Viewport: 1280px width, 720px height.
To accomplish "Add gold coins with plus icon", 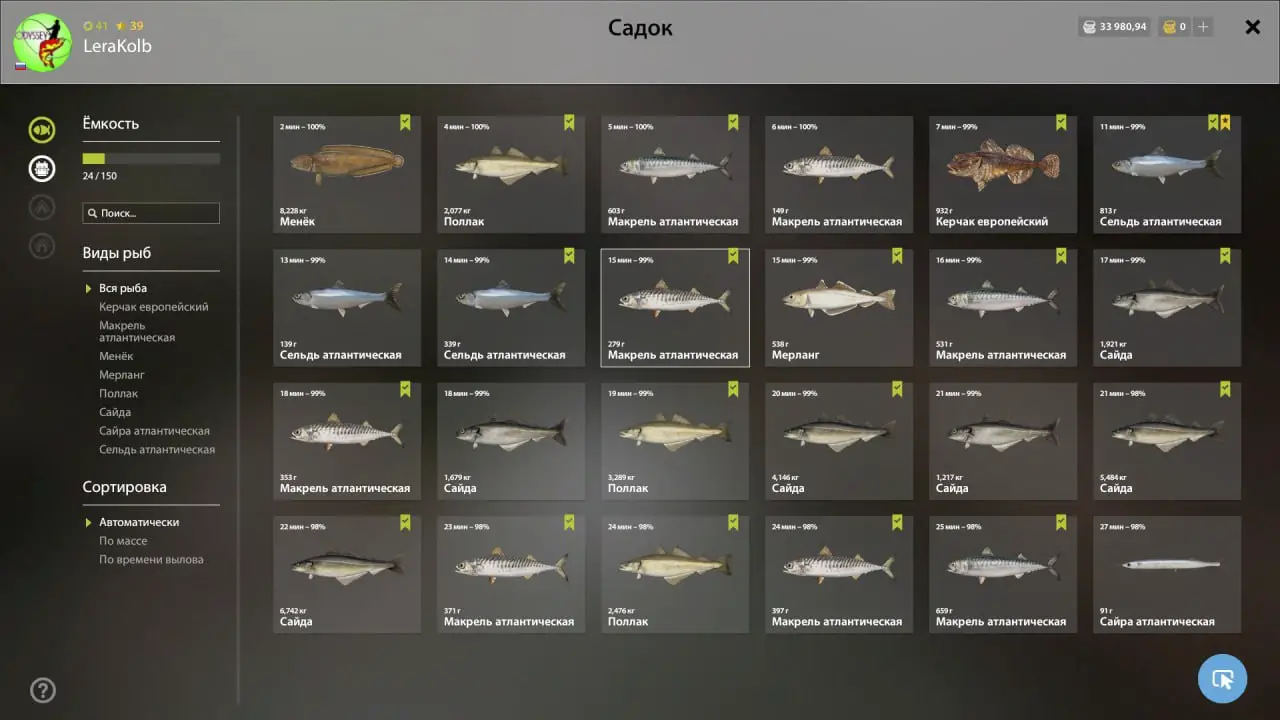I will pos(1203,27).
